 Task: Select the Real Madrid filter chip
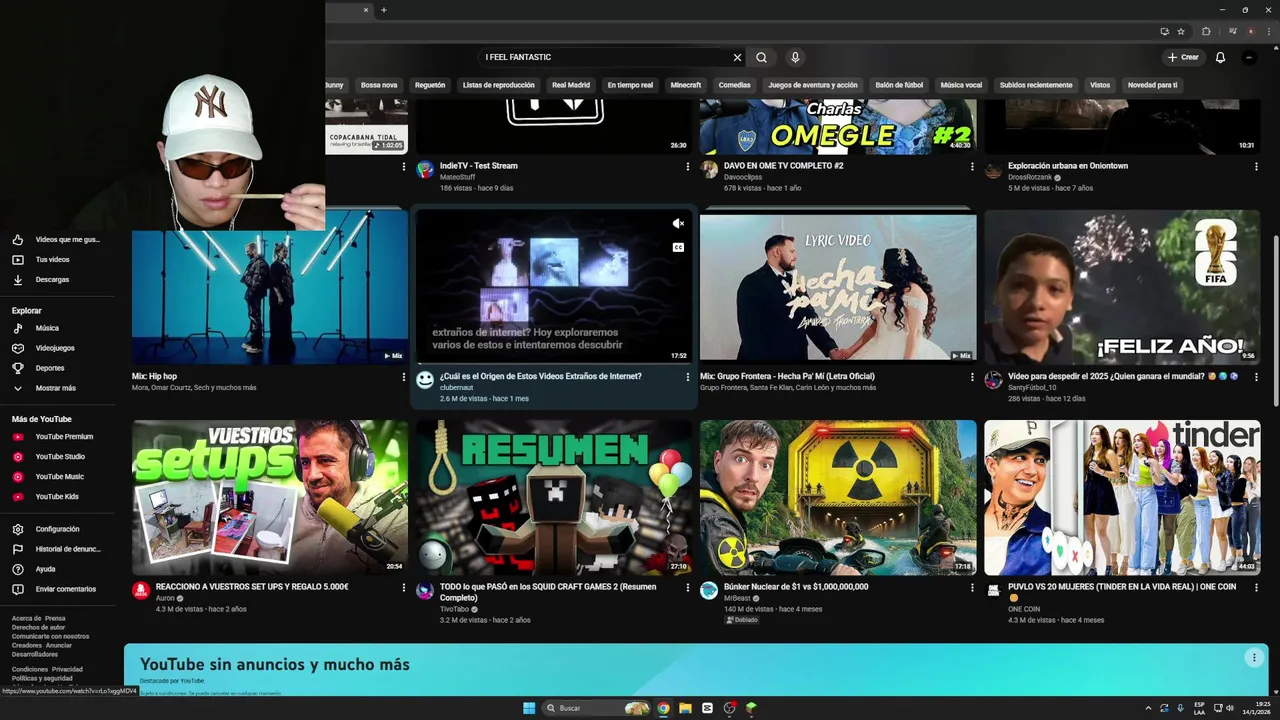(x=571, y=85)
